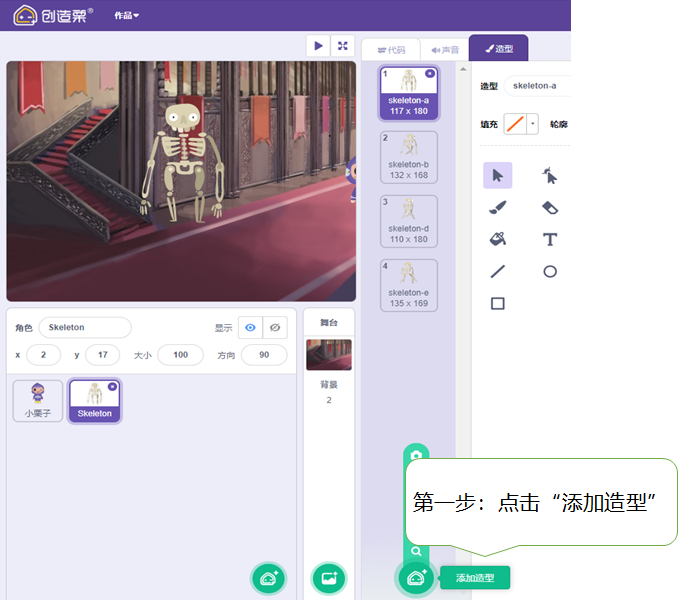
Task: Hide the sprite with crossed-eye icon
Action: click(275, 328)
